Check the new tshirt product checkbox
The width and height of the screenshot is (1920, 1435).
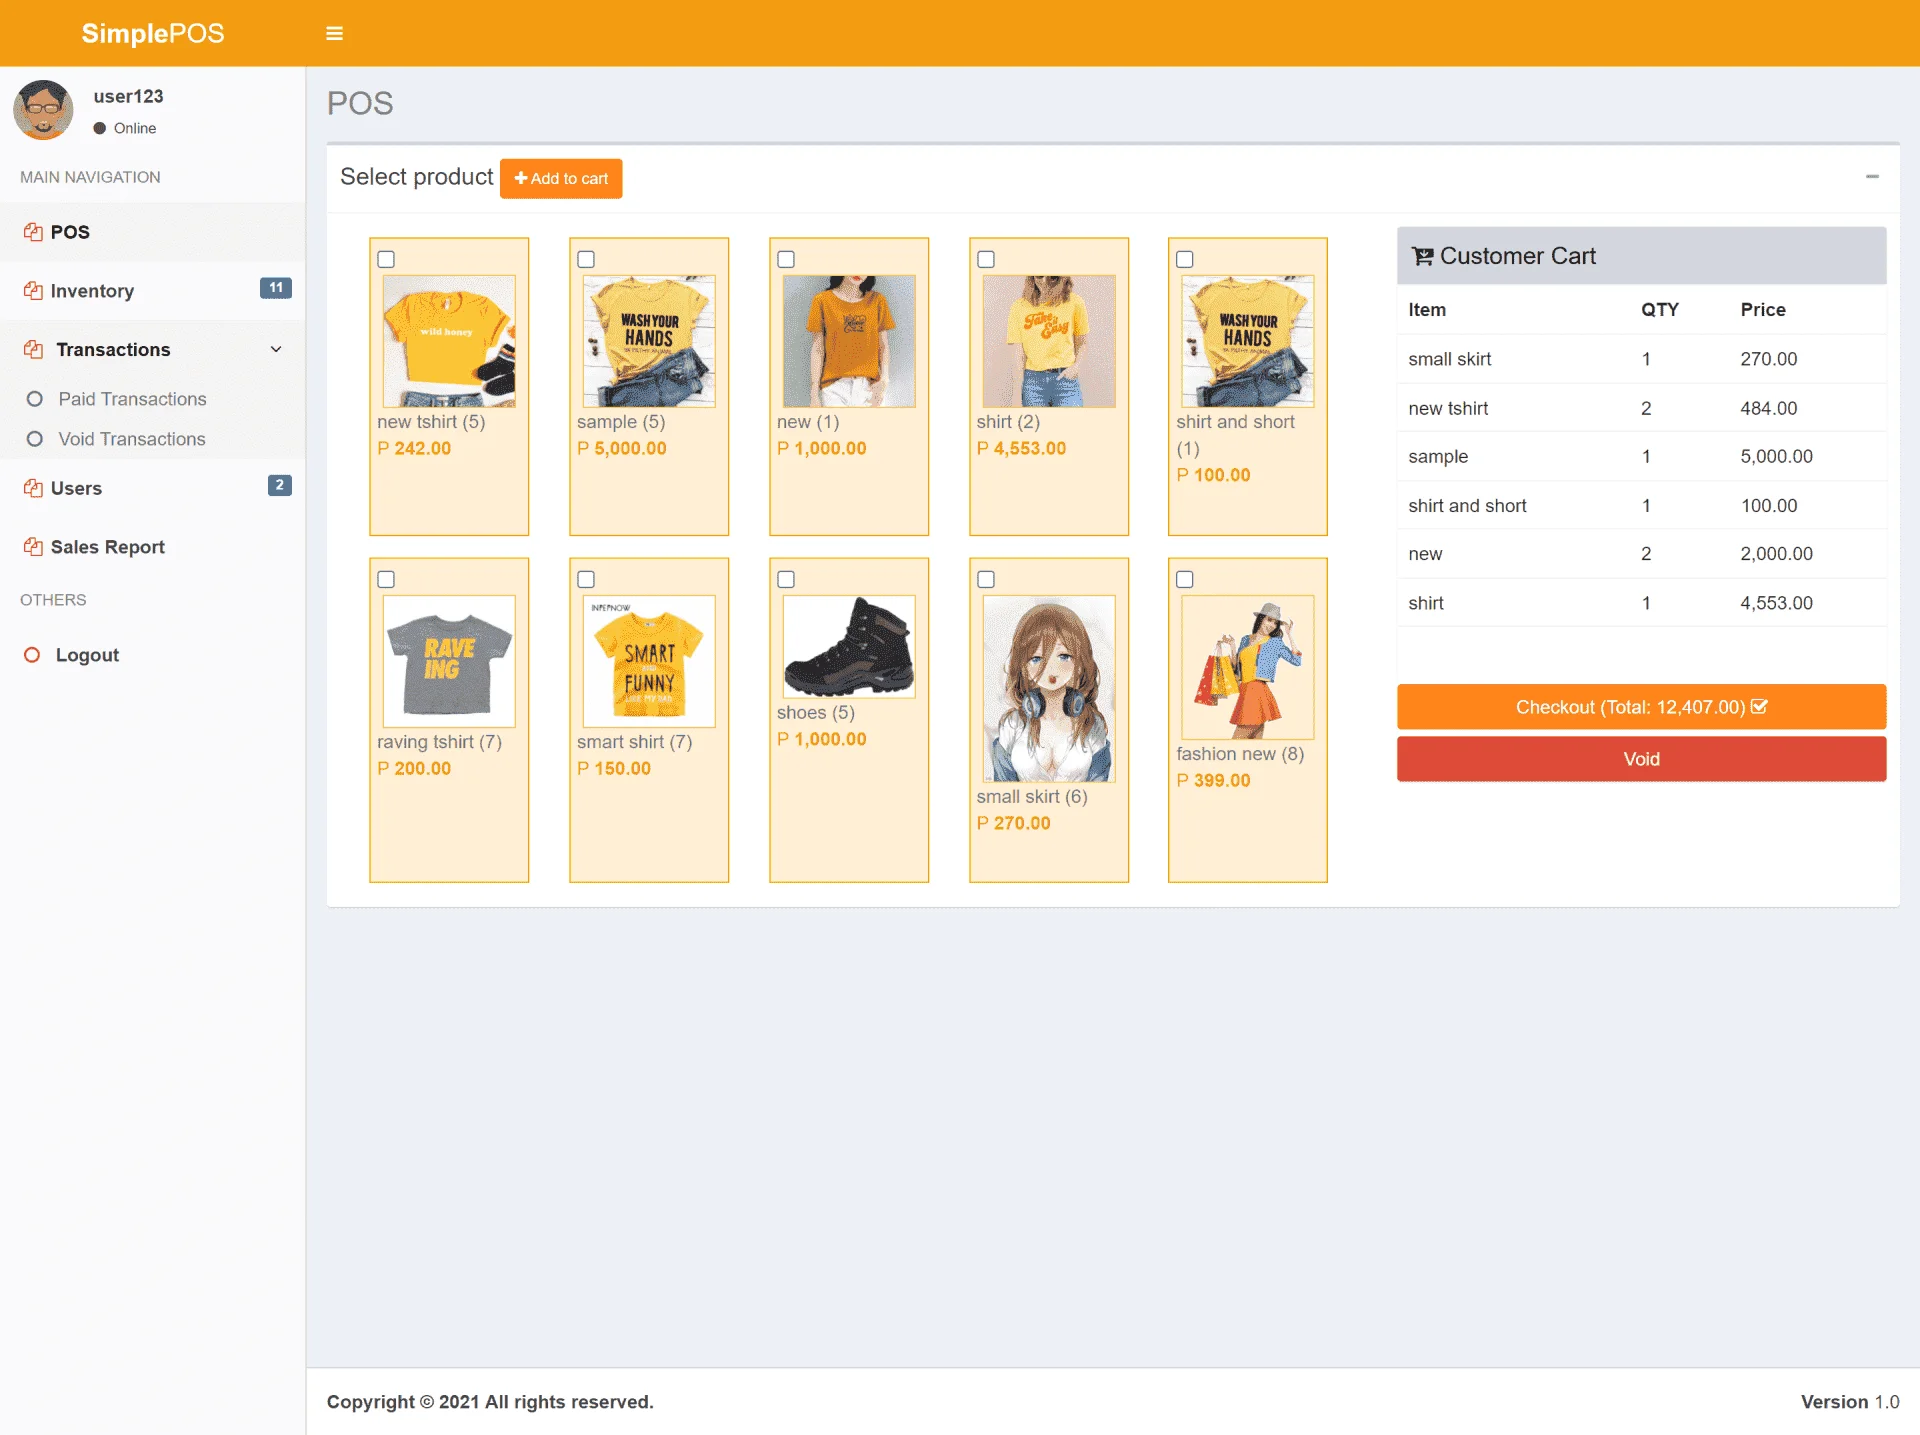386,259
